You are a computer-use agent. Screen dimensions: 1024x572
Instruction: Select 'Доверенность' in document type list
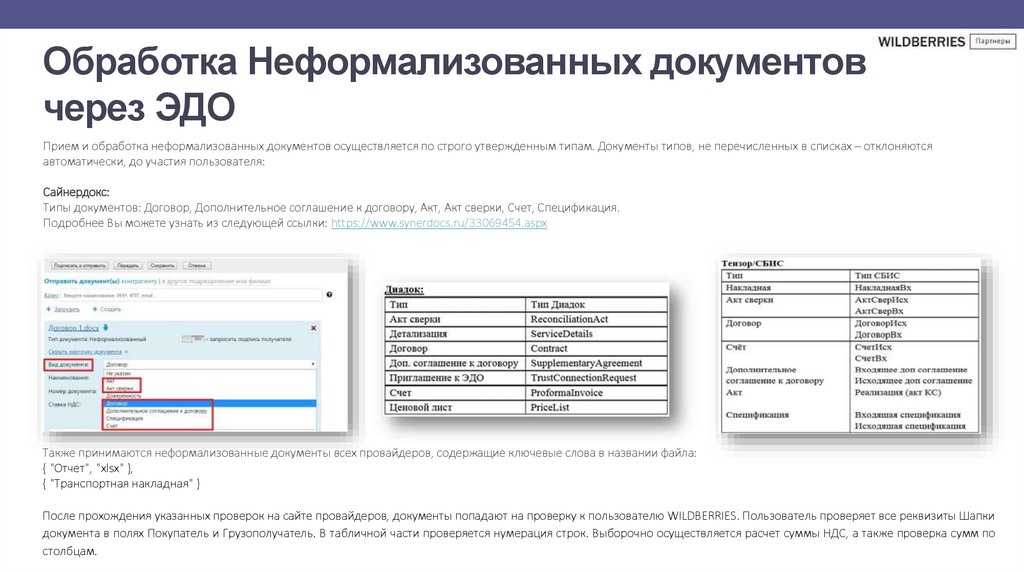[123, 396]
